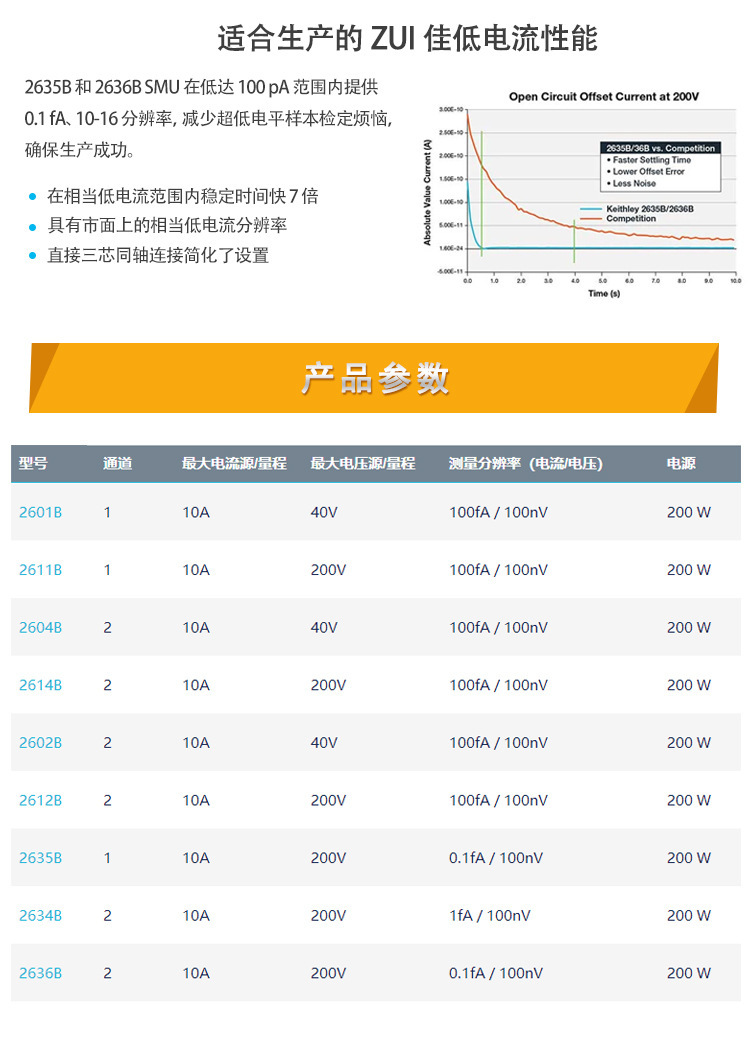Click the 0.1fA / 100nV cell in 2635B row
Screen dimensions: 750x1040
click(x=496, y=858)
